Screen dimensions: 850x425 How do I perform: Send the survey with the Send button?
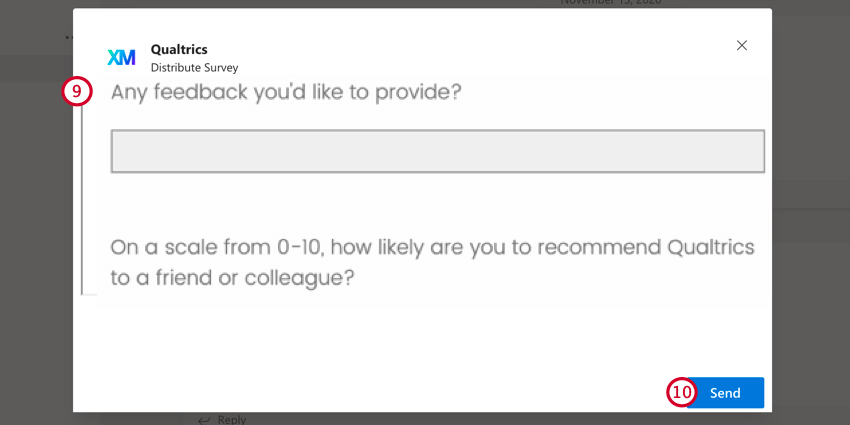(725, 393)
